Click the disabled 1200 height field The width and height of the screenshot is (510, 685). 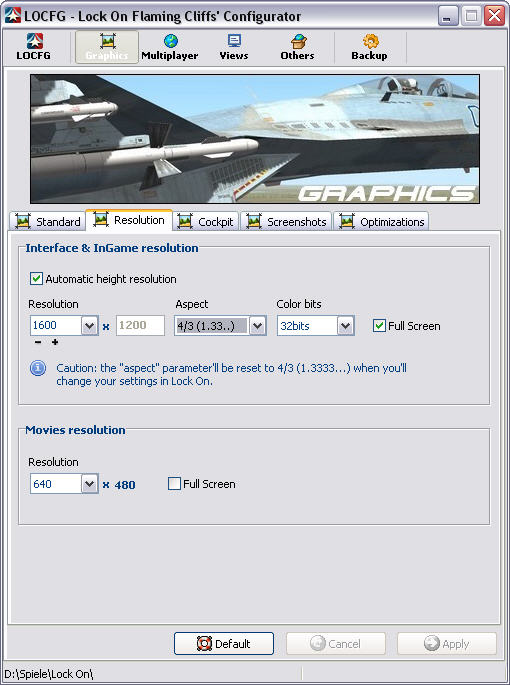[140, 325]
